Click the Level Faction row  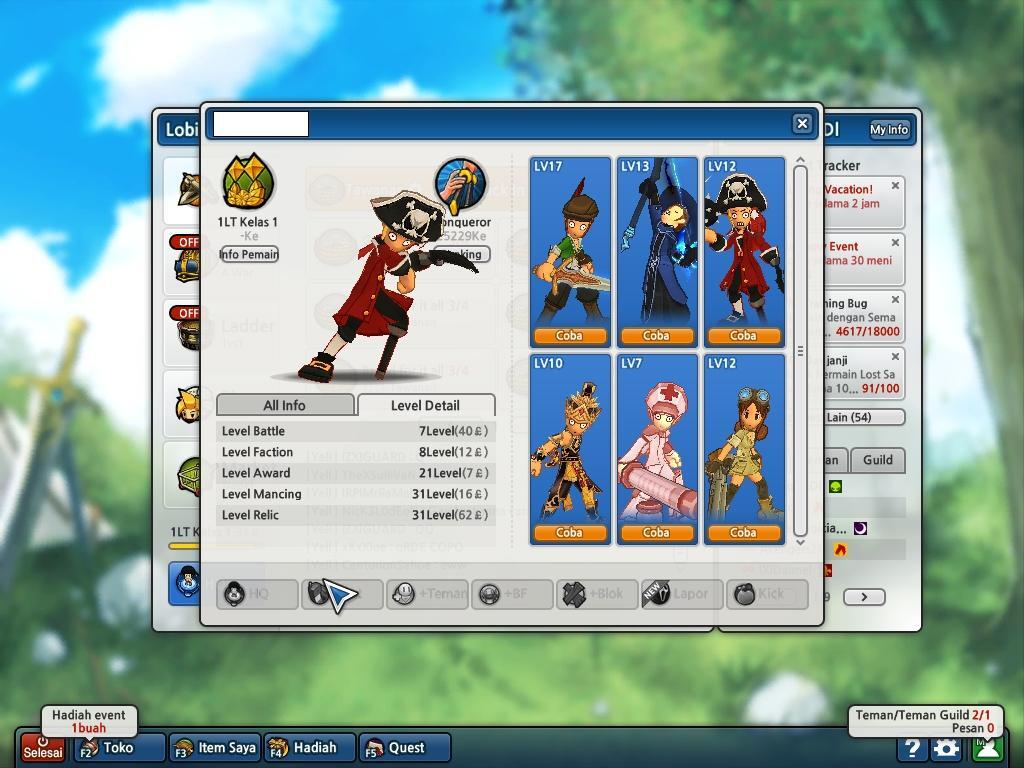coord(355,452)
